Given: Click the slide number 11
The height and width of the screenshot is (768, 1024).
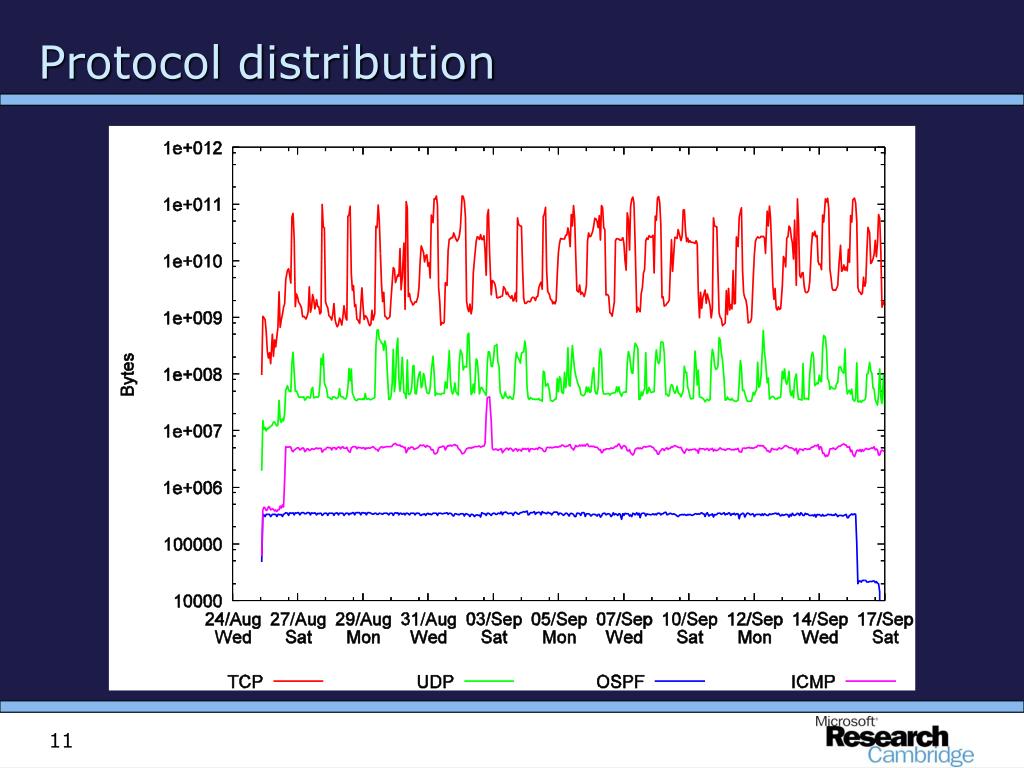Looking at the screenshot, I should [x=61, y=741].
